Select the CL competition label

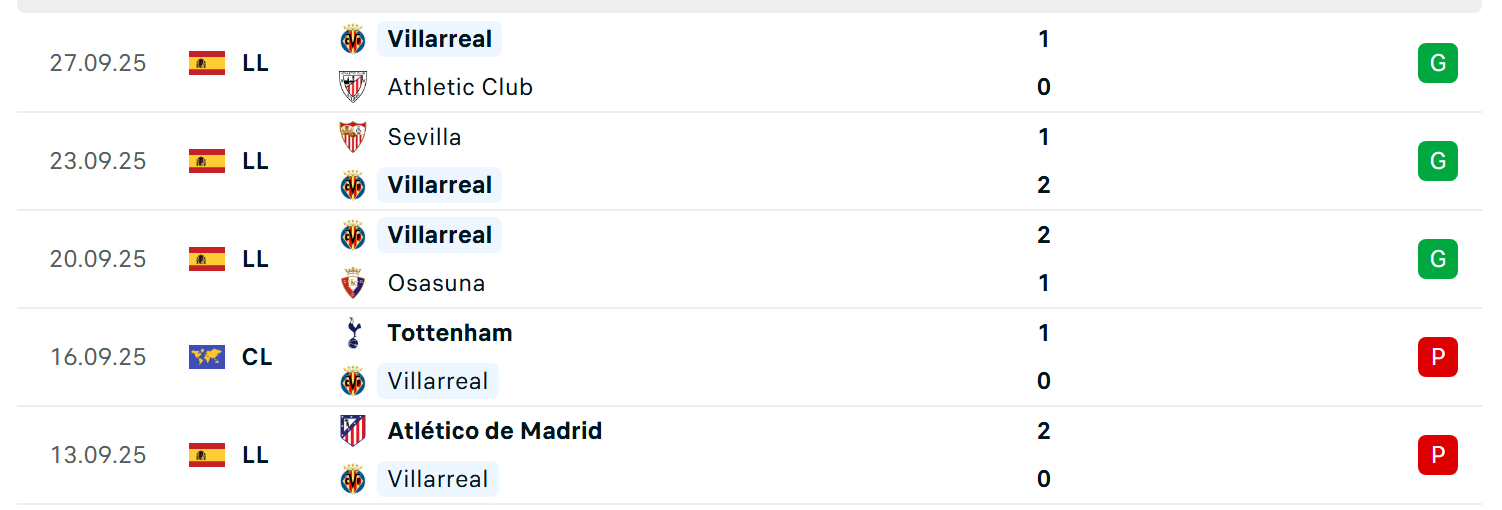[x=257, y=357]
